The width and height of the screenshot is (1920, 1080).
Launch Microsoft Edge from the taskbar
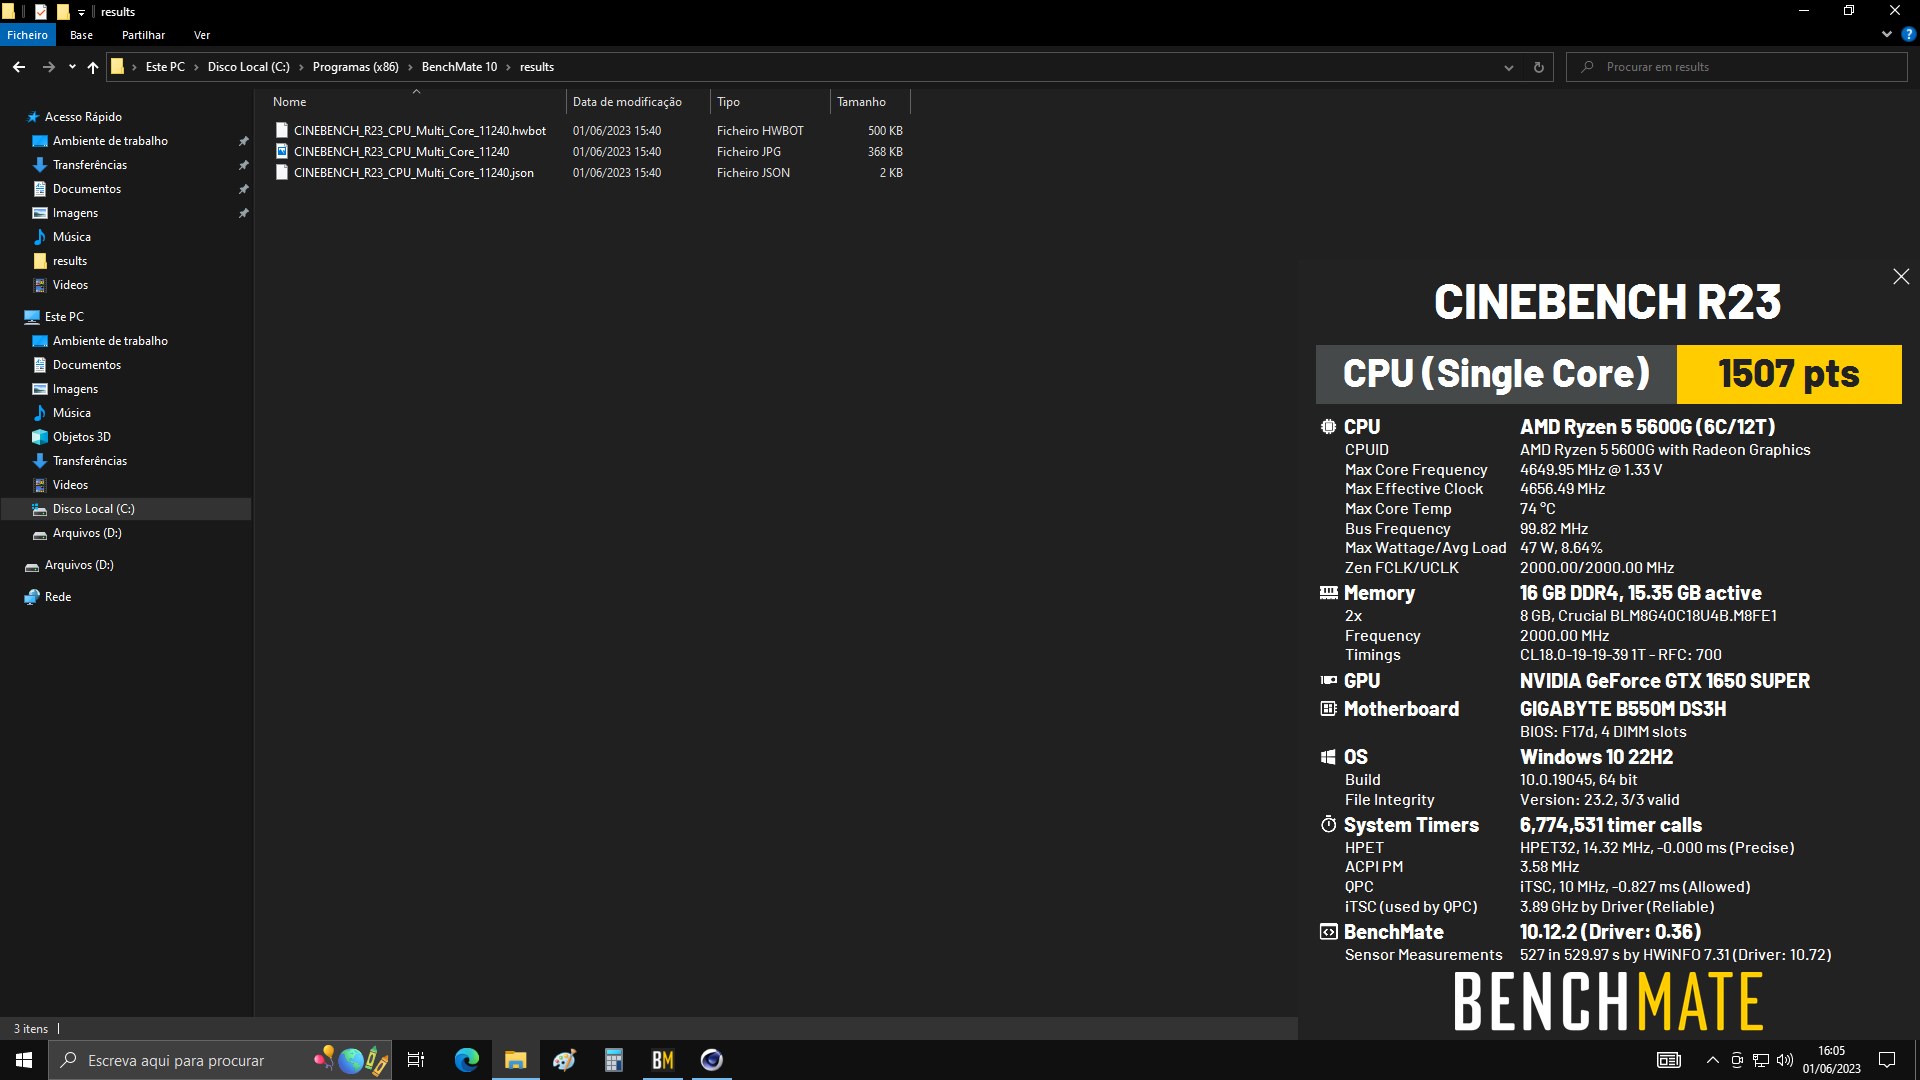(467, 1060)
